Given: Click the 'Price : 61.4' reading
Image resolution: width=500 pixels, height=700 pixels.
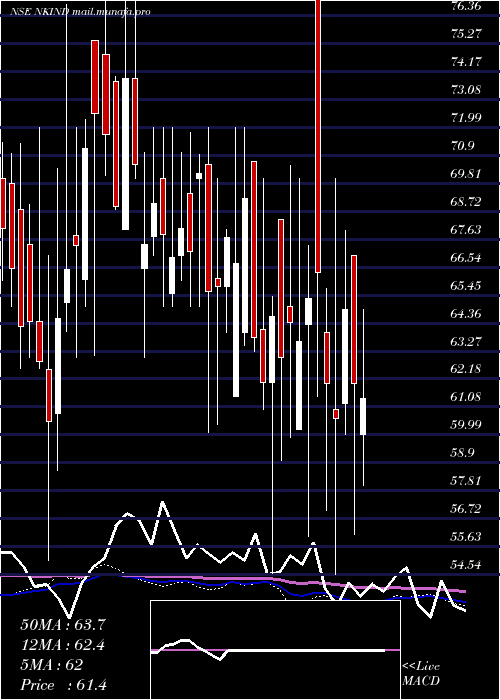Looking at the screenshot, I should pos(64,685).
